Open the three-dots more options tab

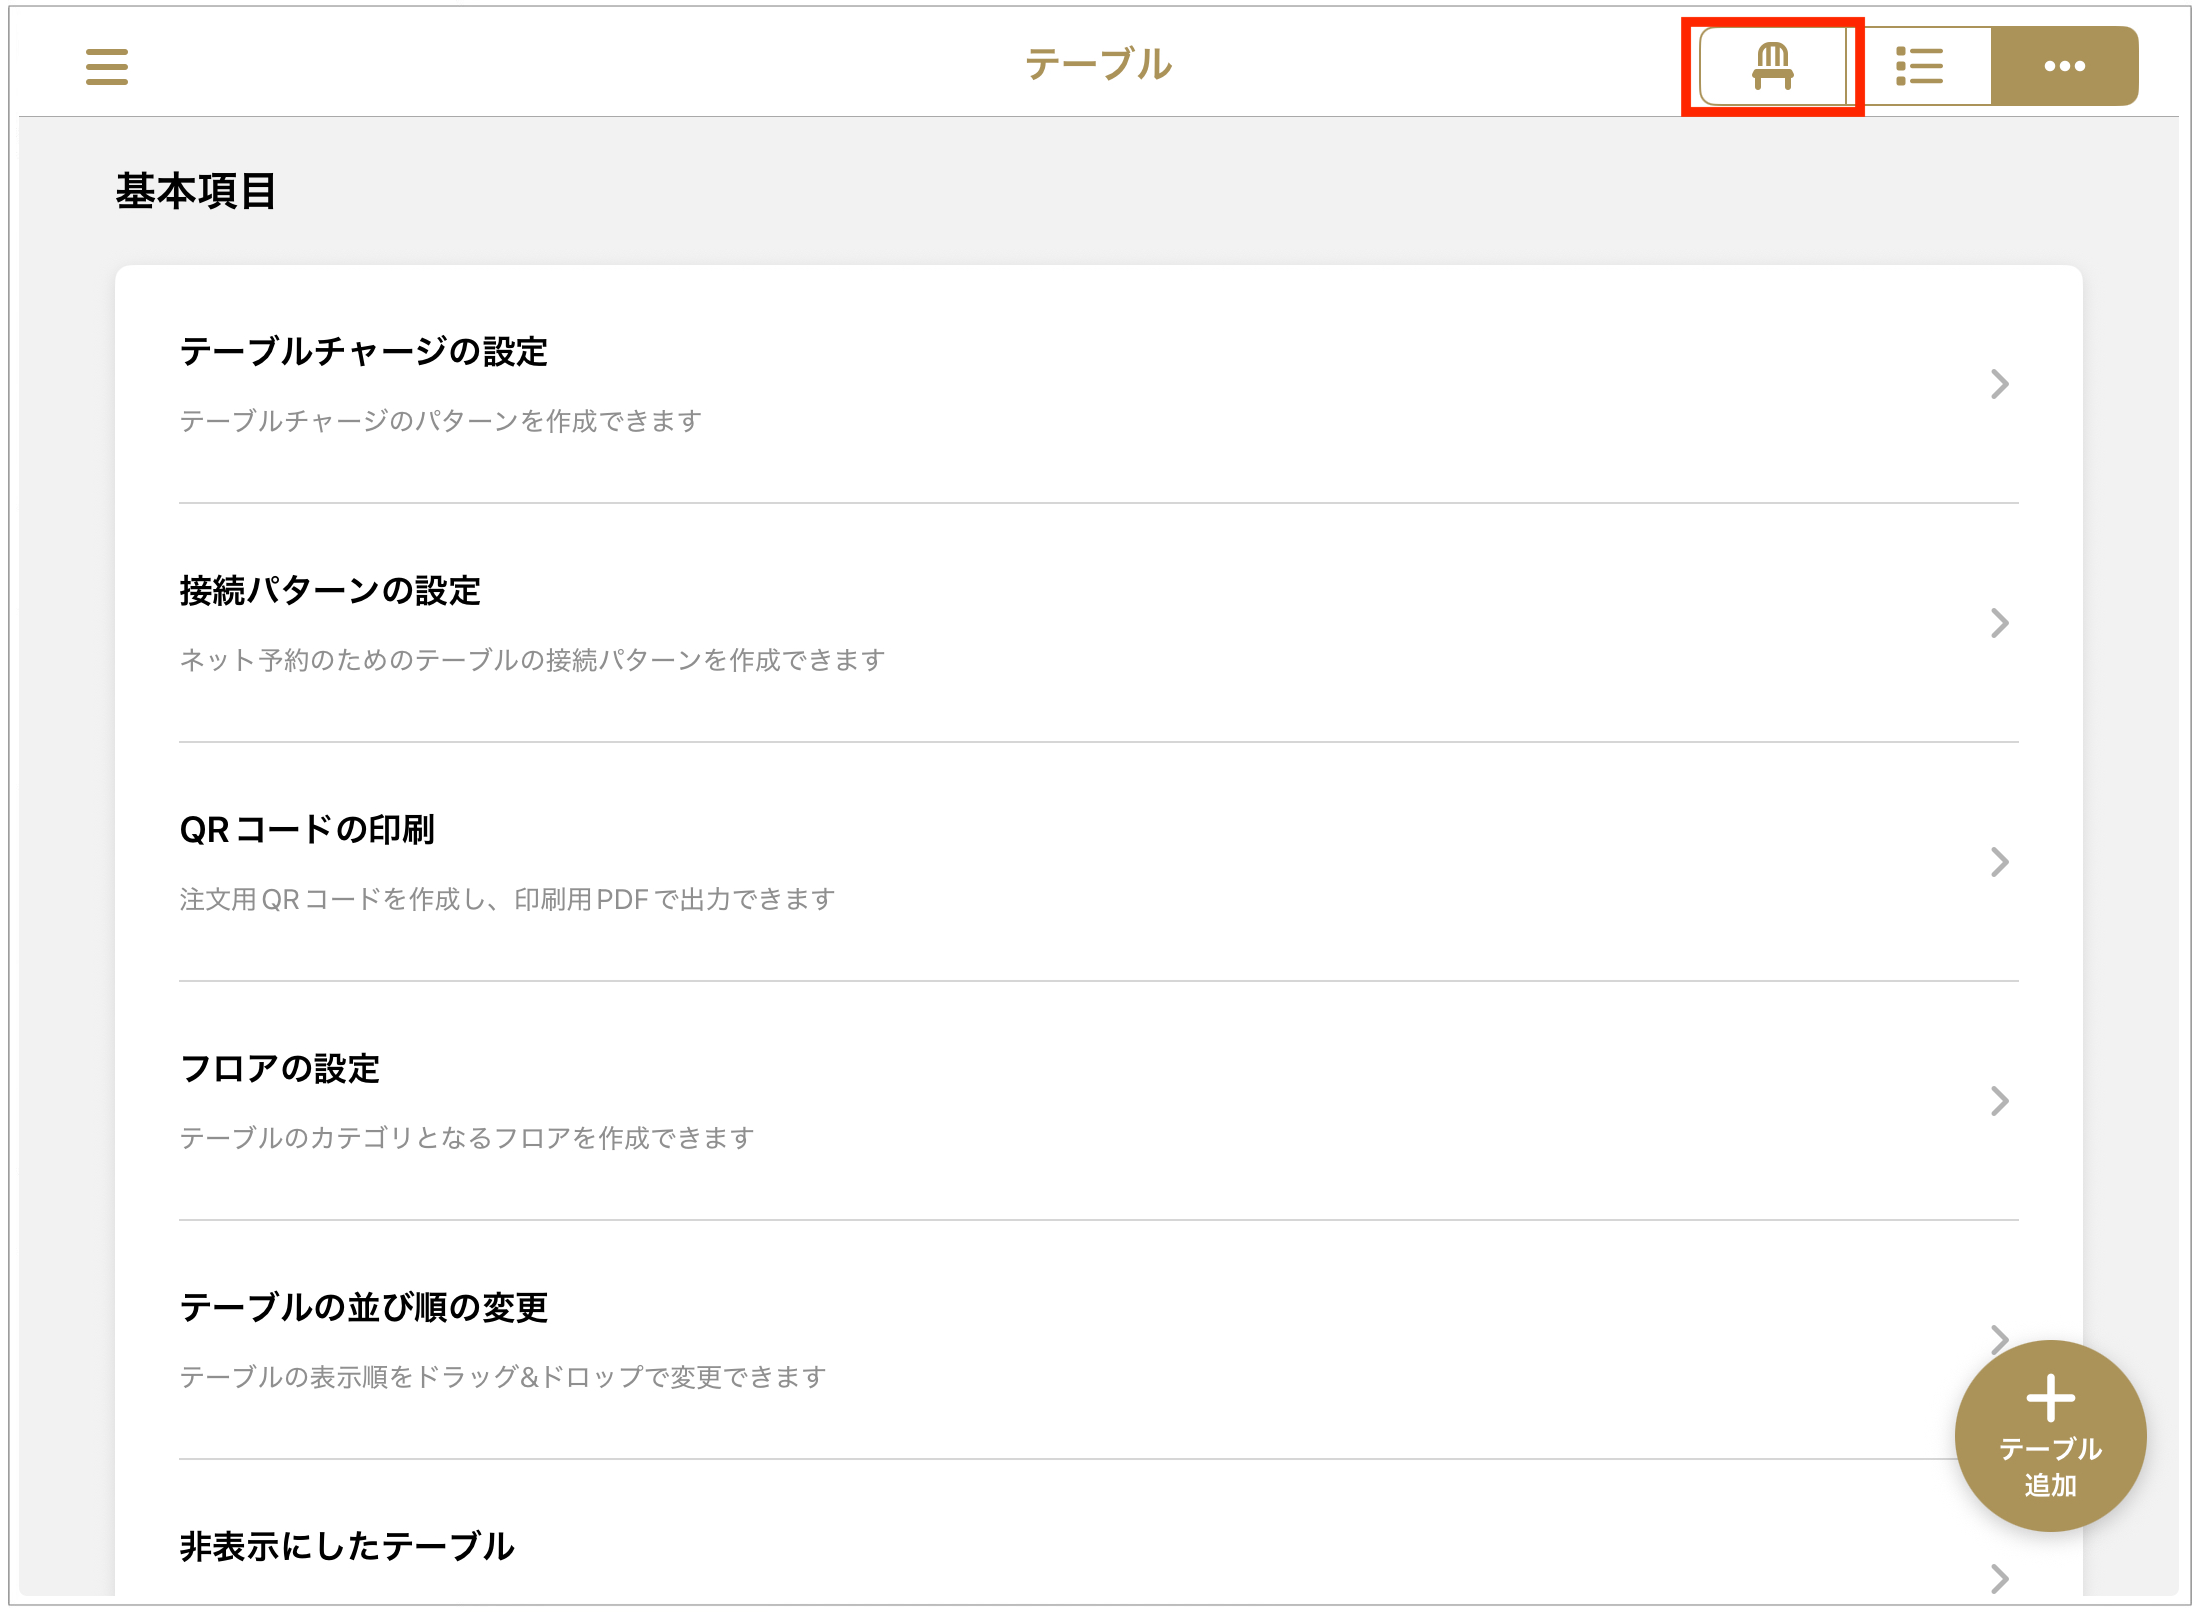pyautogui.click(x=2064, y=66)
